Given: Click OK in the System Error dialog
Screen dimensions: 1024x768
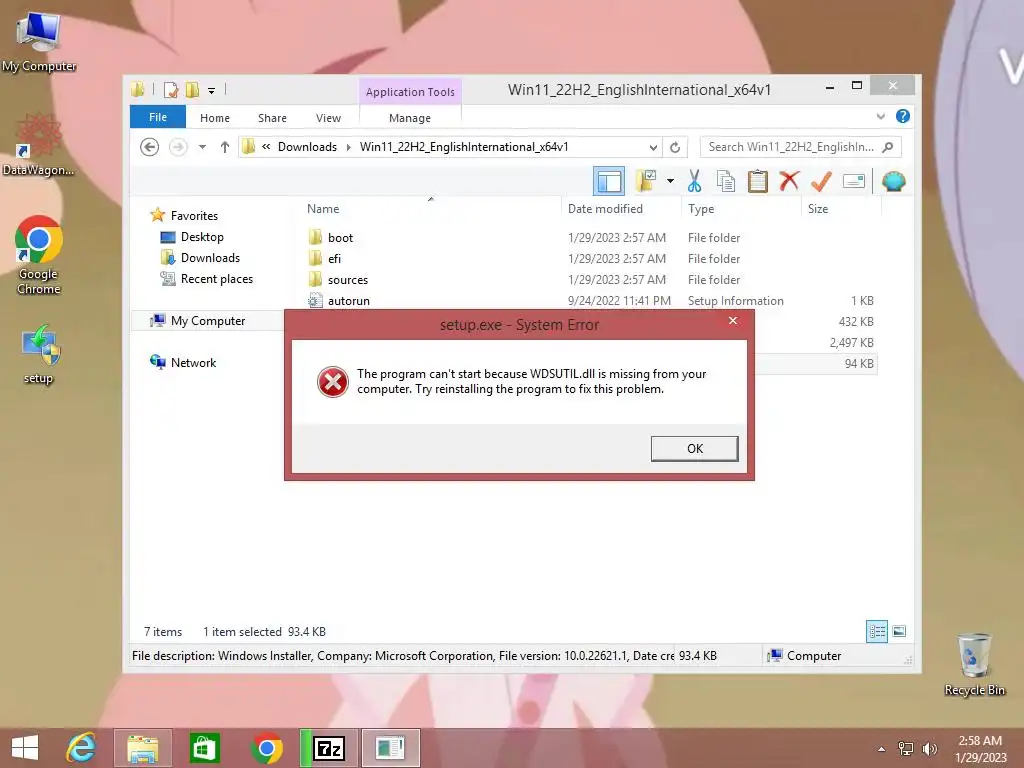Looking at the screenshot, I should tap(694, 449).
